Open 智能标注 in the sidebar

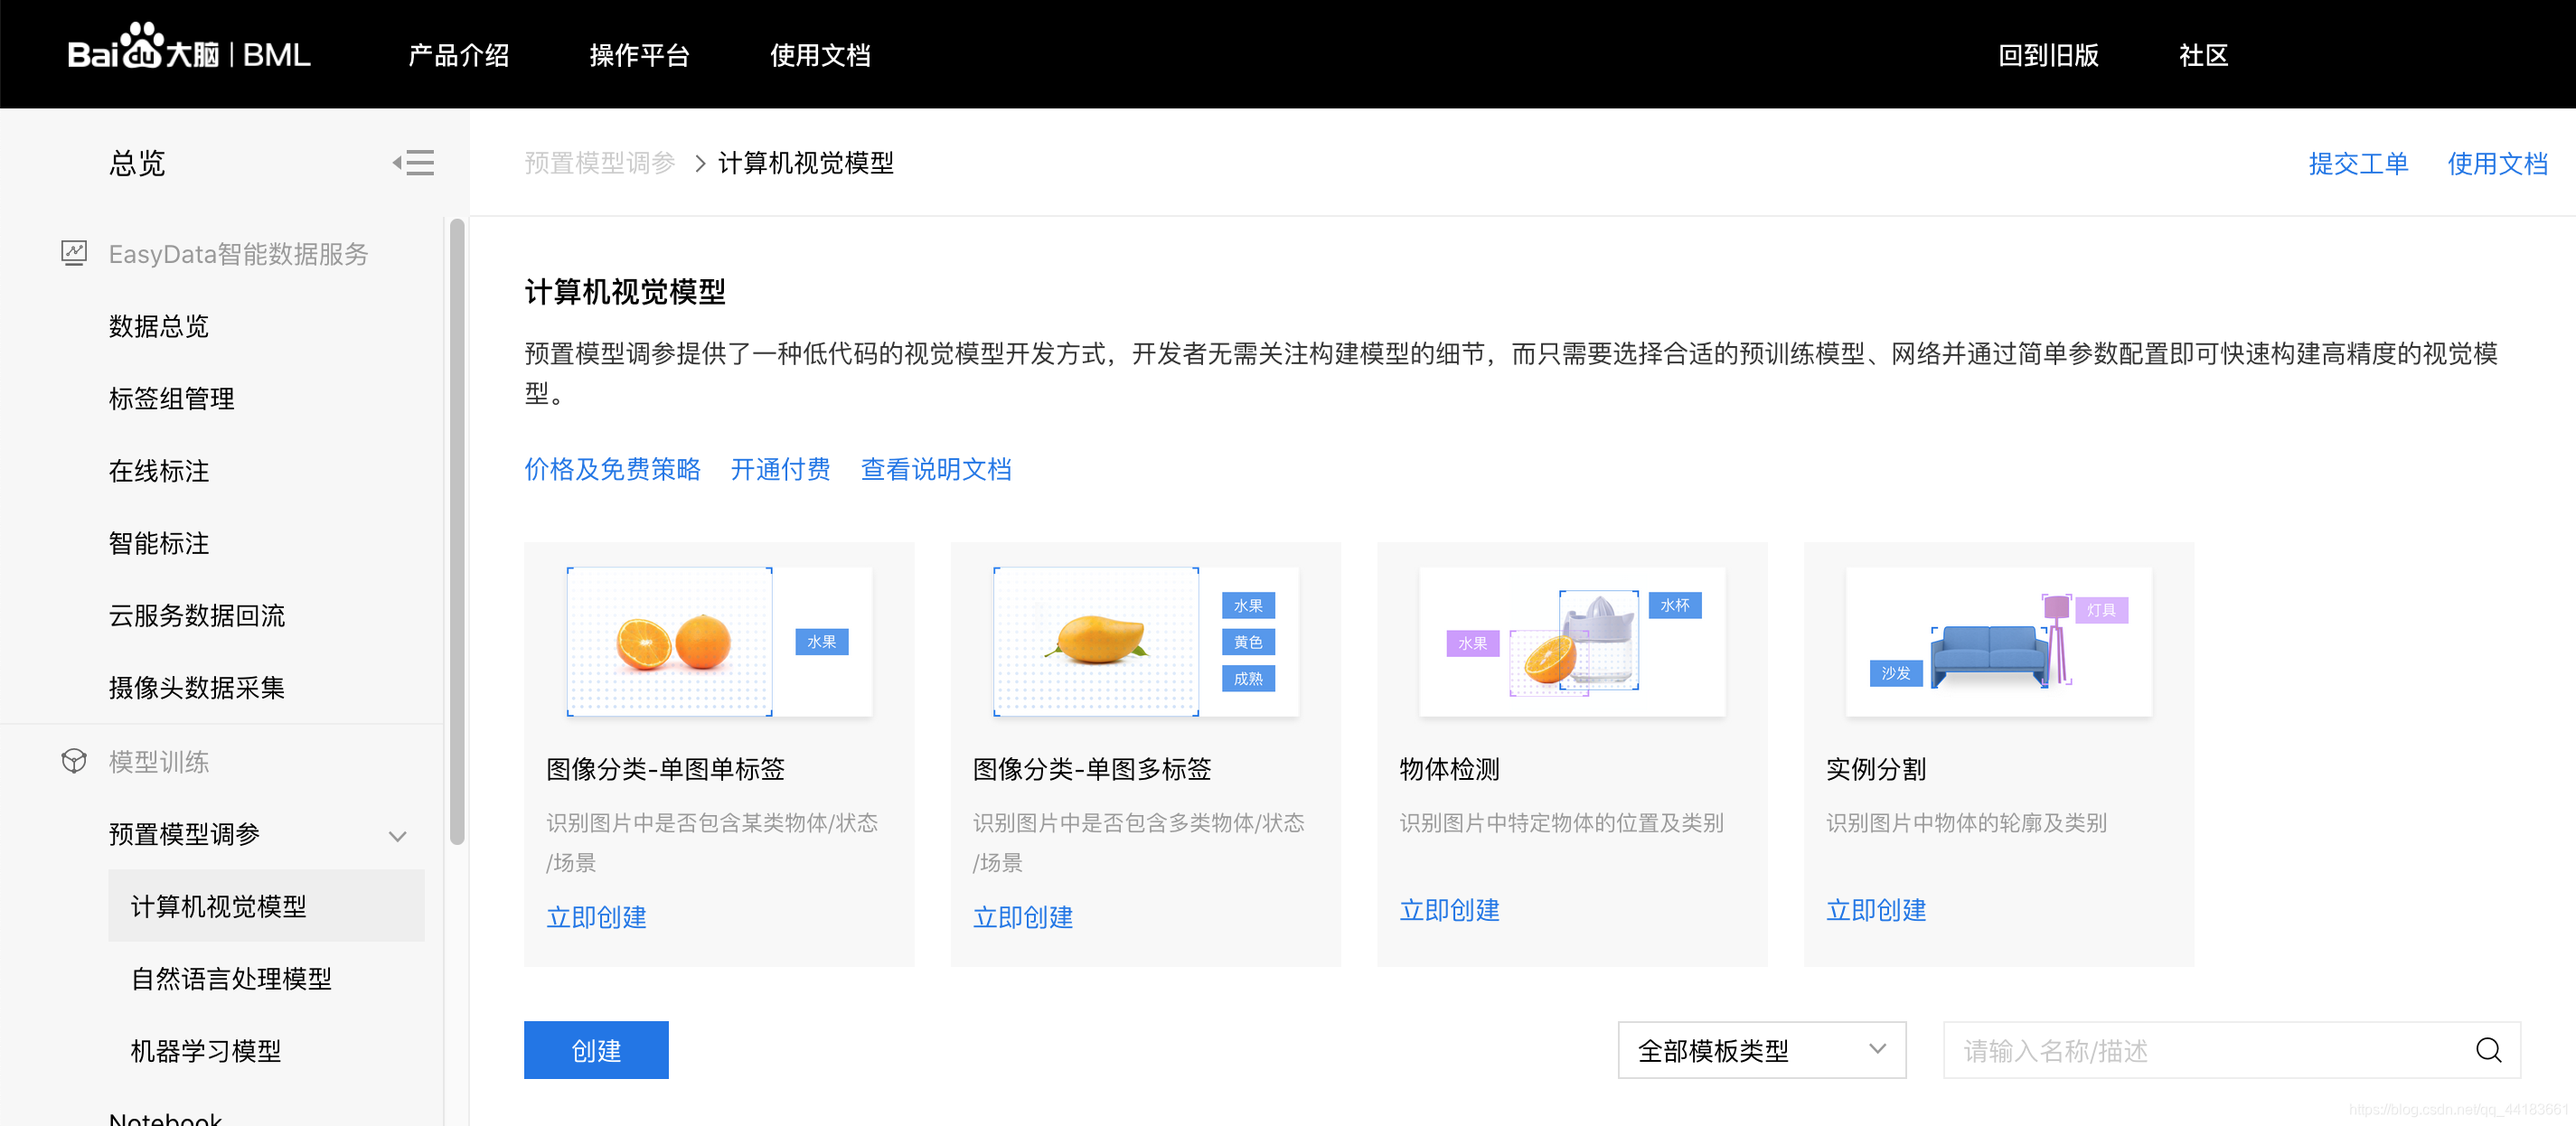tap(159, 543)
